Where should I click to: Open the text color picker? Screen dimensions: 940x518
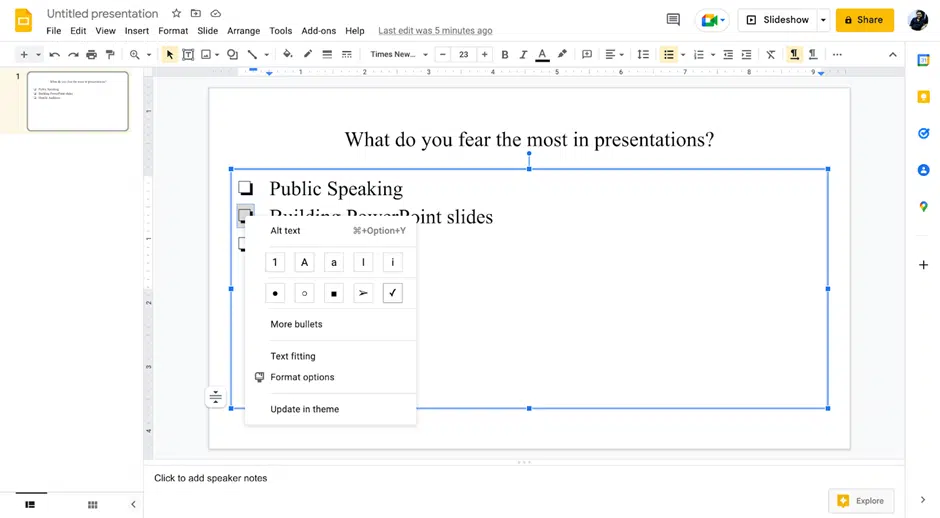tap(542, 55)
